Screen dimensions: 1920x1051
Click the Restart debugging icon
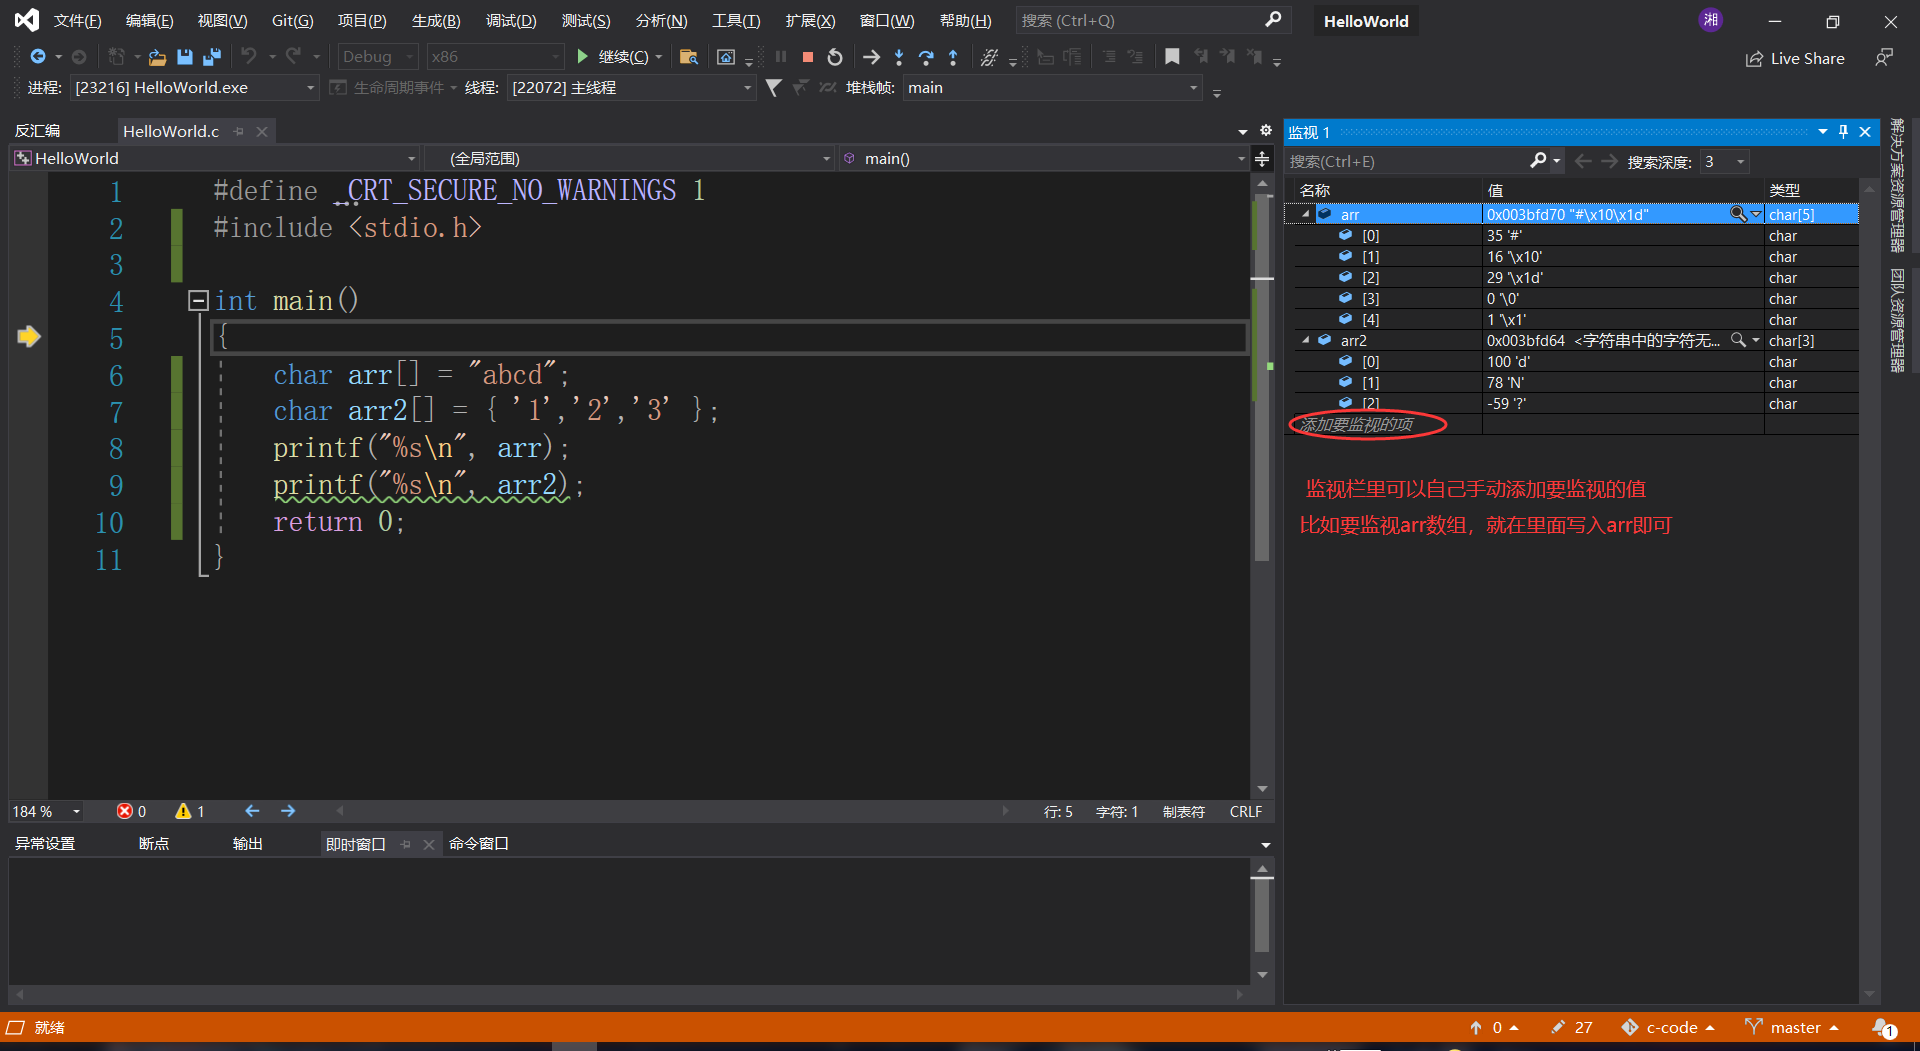tap(835, 57)
